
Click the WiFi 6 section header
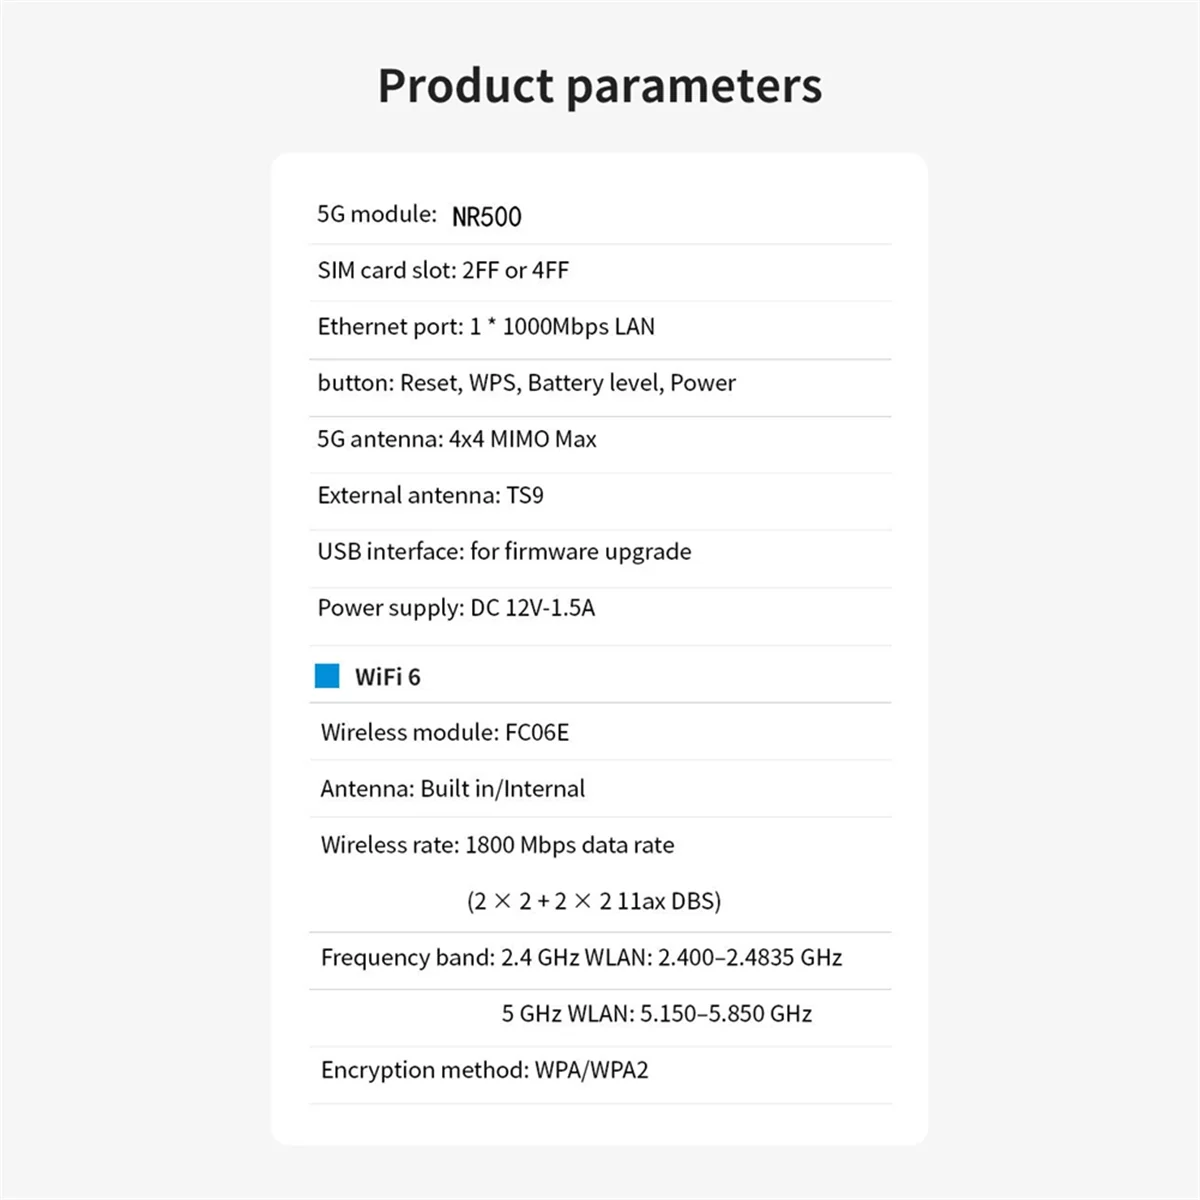pyautogui.click(x=388, y=677)
